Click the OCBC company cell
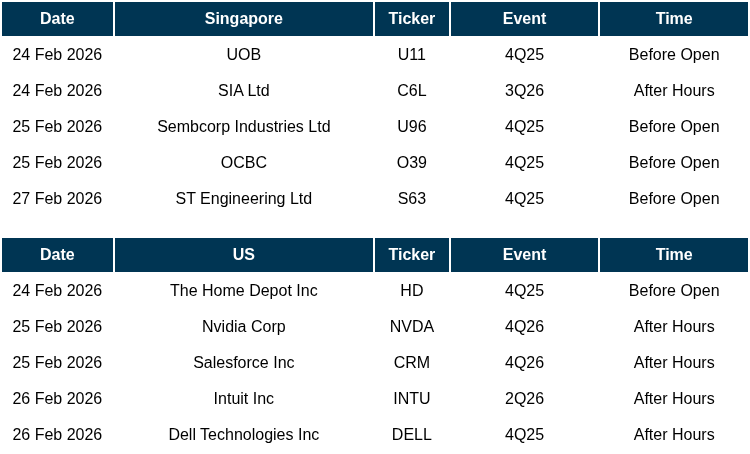The height and width of the screenshot is (454, 750). pyautogui.click(x=244, y=163)
